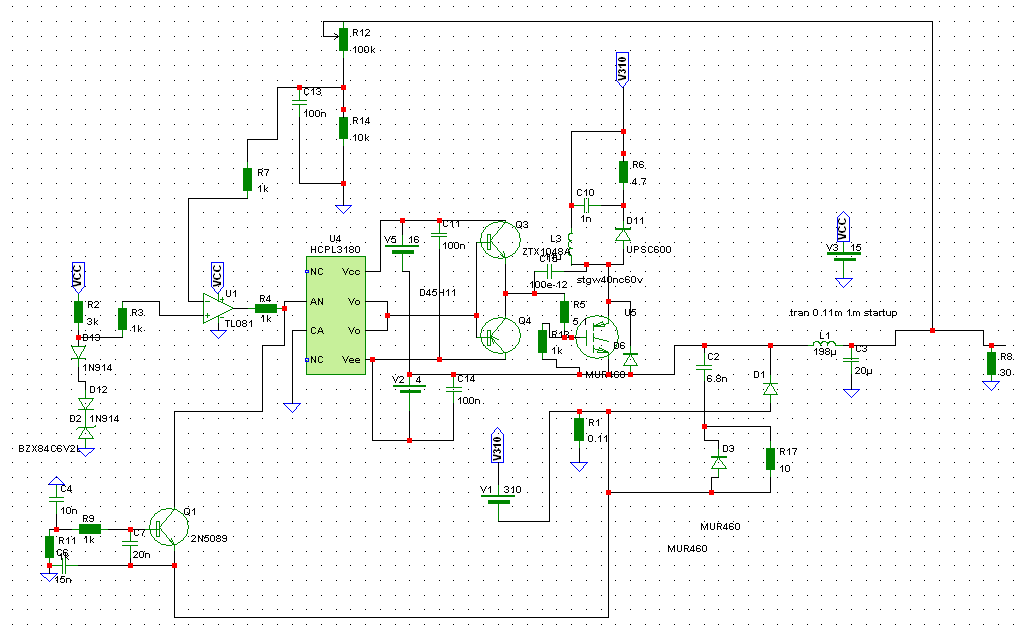Select the VCC net label above R2
Image resolution: width=1020 pixels, height=636 pixels.
click(x=78, y=277)
